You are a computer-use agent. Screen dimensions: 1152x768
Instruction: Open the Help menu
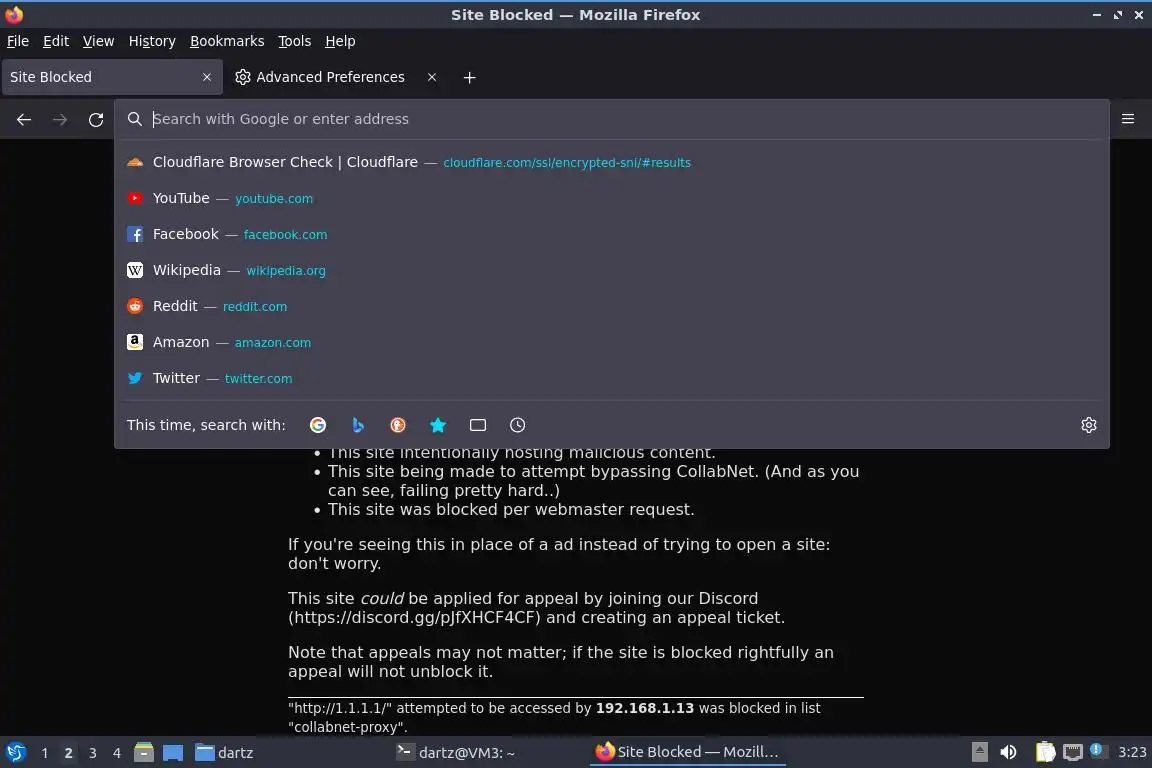coord(340,41)
